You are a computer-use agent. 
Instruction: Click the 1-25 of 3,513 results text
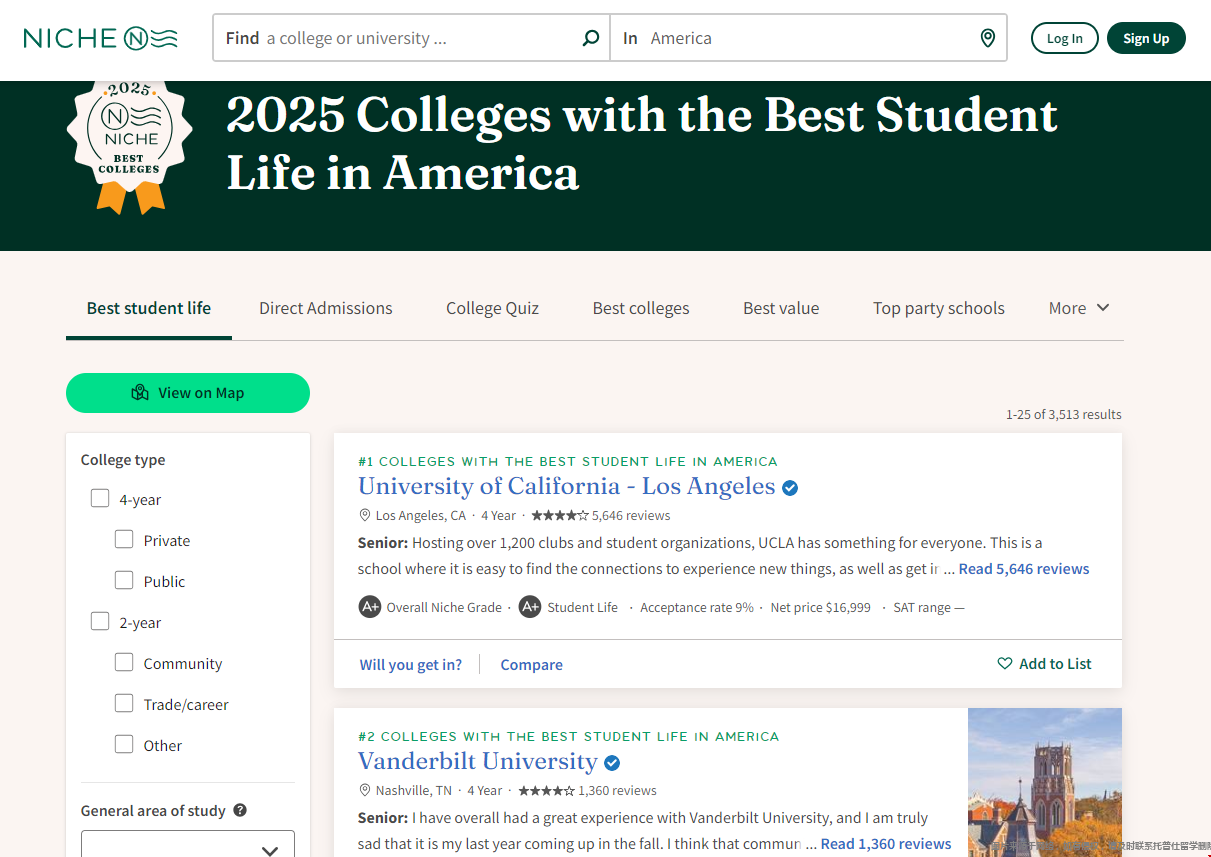(x=1064, y=414)
